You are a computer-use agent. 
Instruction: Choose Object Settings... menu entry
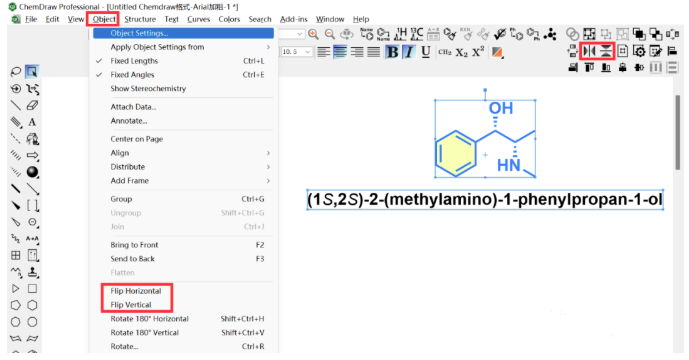(183, 33)
